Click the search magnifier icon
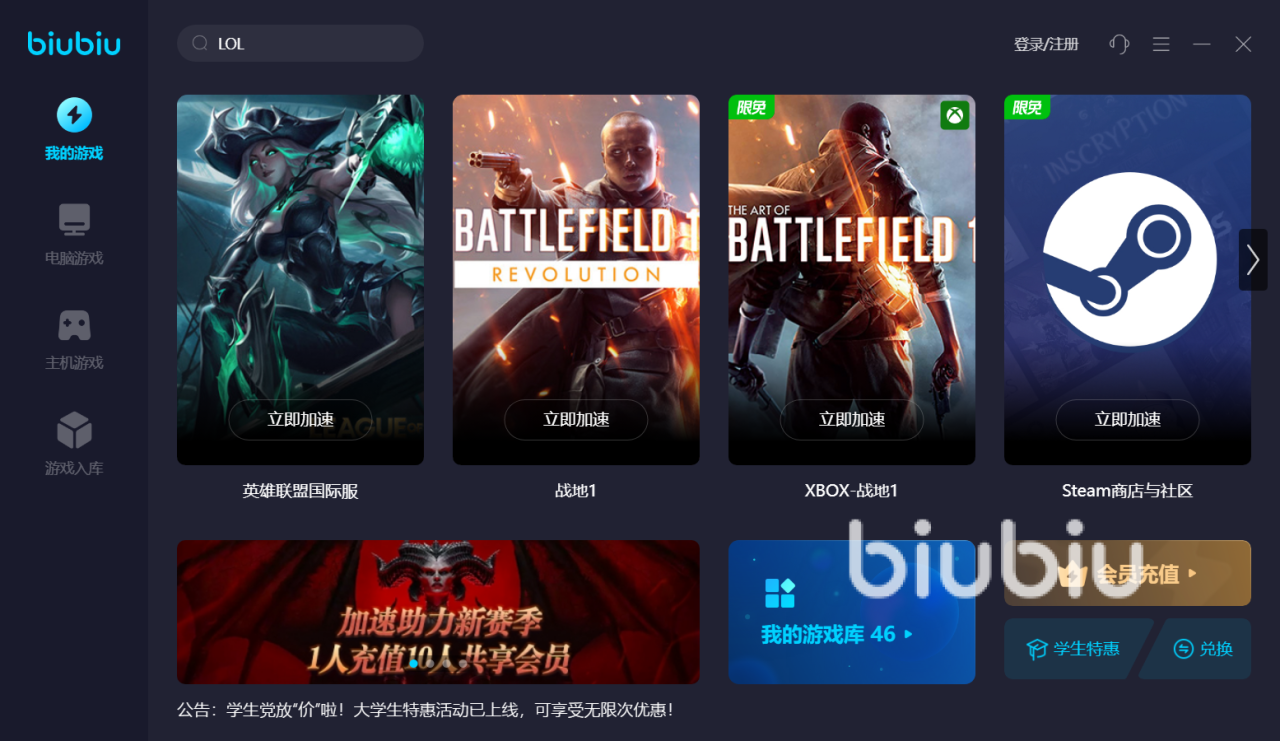Image resolution: width=1280 pixels, height=741 pixels. pos(200,43)
